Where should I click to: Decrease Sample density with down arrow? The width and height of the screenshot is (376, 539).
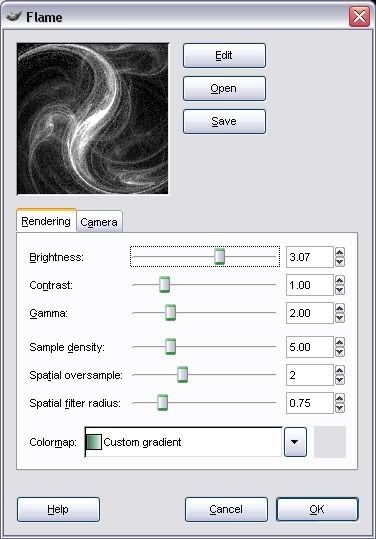point(340,352)
